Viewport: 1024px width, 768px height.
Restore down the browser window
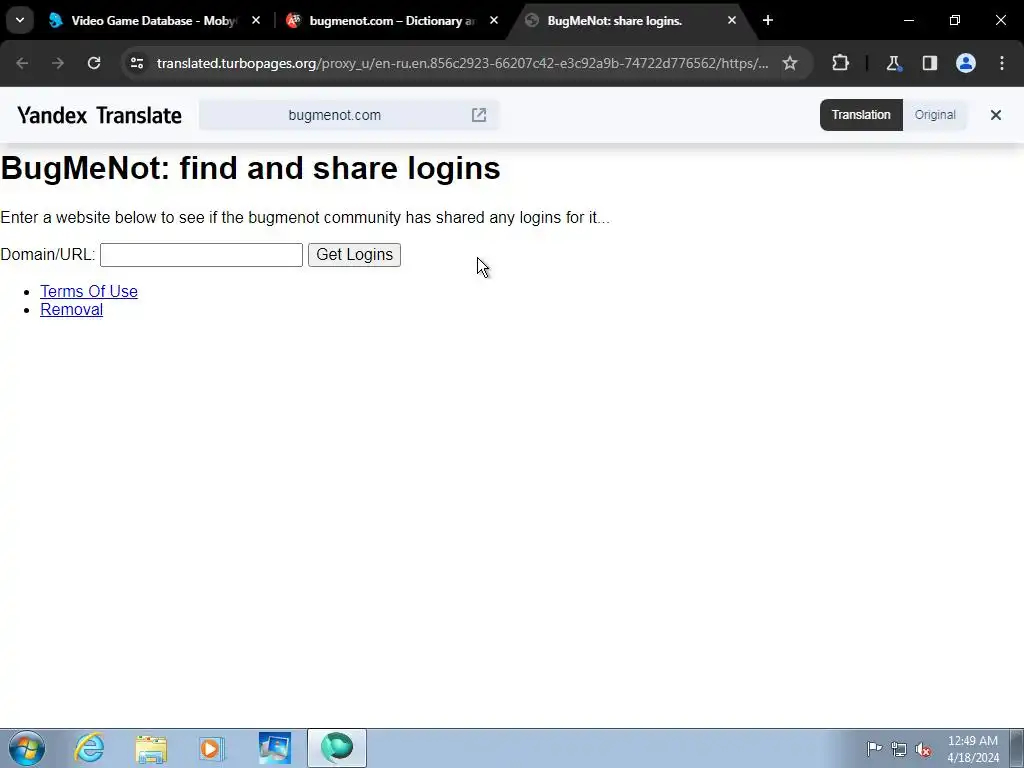tap(955, 21)
